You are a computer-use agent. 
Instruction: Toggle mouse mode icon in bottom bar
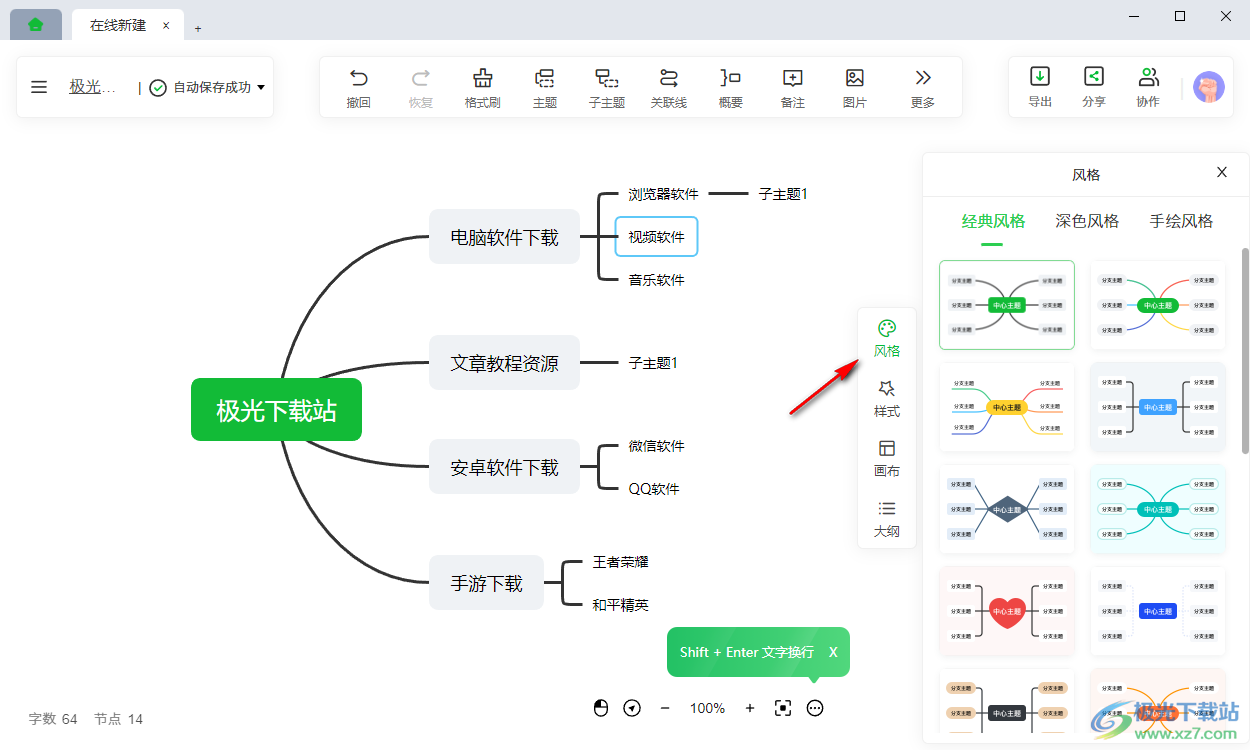(x=600, y=708)
